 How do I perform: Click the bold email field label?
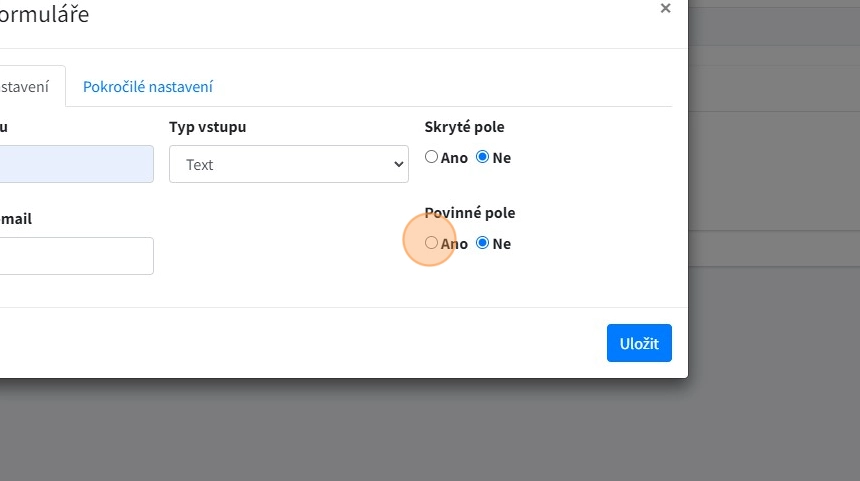click(x=16, y=218)
